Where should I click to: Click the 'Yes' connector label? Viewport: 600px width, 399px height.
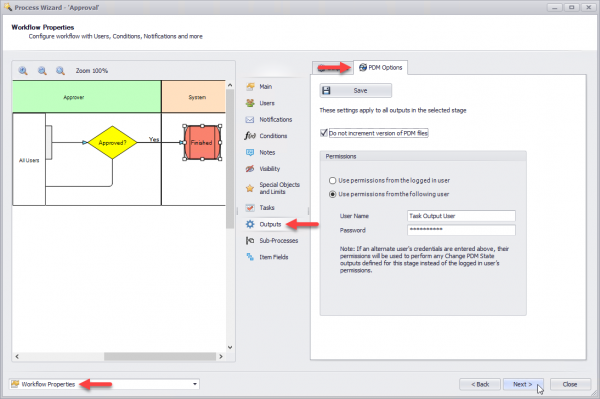[x=154, y=139]
